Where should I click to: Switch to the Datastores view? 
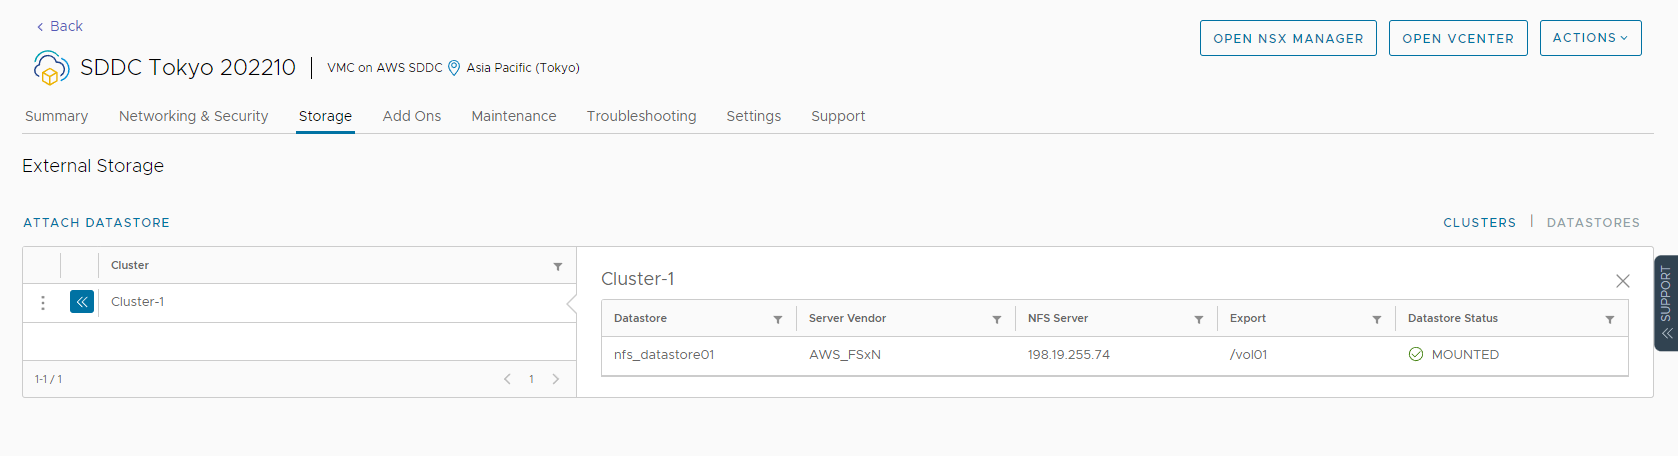click(x=1593, y=223)
